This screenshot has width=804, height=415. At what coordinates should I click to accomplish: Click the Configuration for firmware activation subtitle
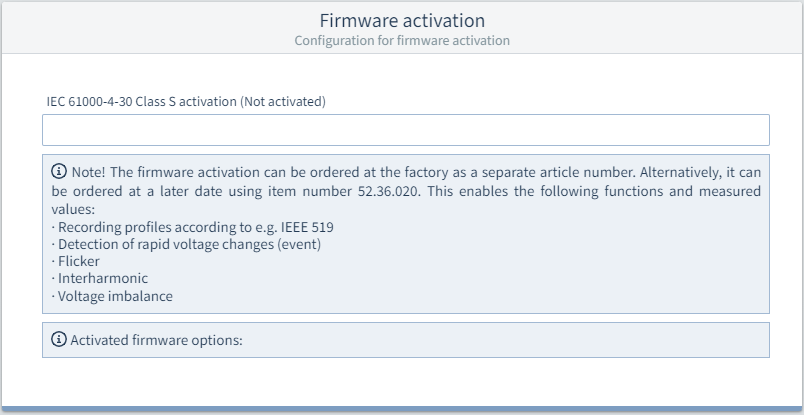pos(402,41)
